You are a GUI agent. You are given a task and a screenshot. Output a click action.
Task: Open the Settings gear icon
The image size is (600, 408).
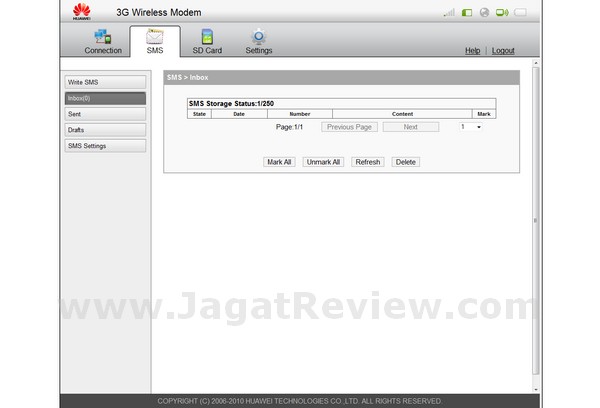(x=258, y=37)
